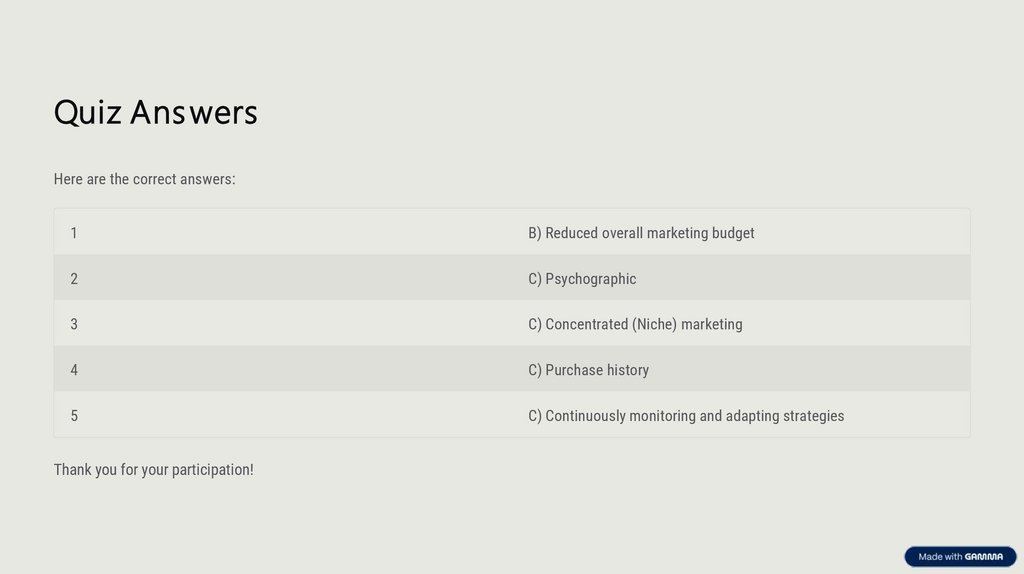Click question number 4 cell
The height and width of the screenshot is (574, 1024).
pyautogui.click(x=74, y=370)
